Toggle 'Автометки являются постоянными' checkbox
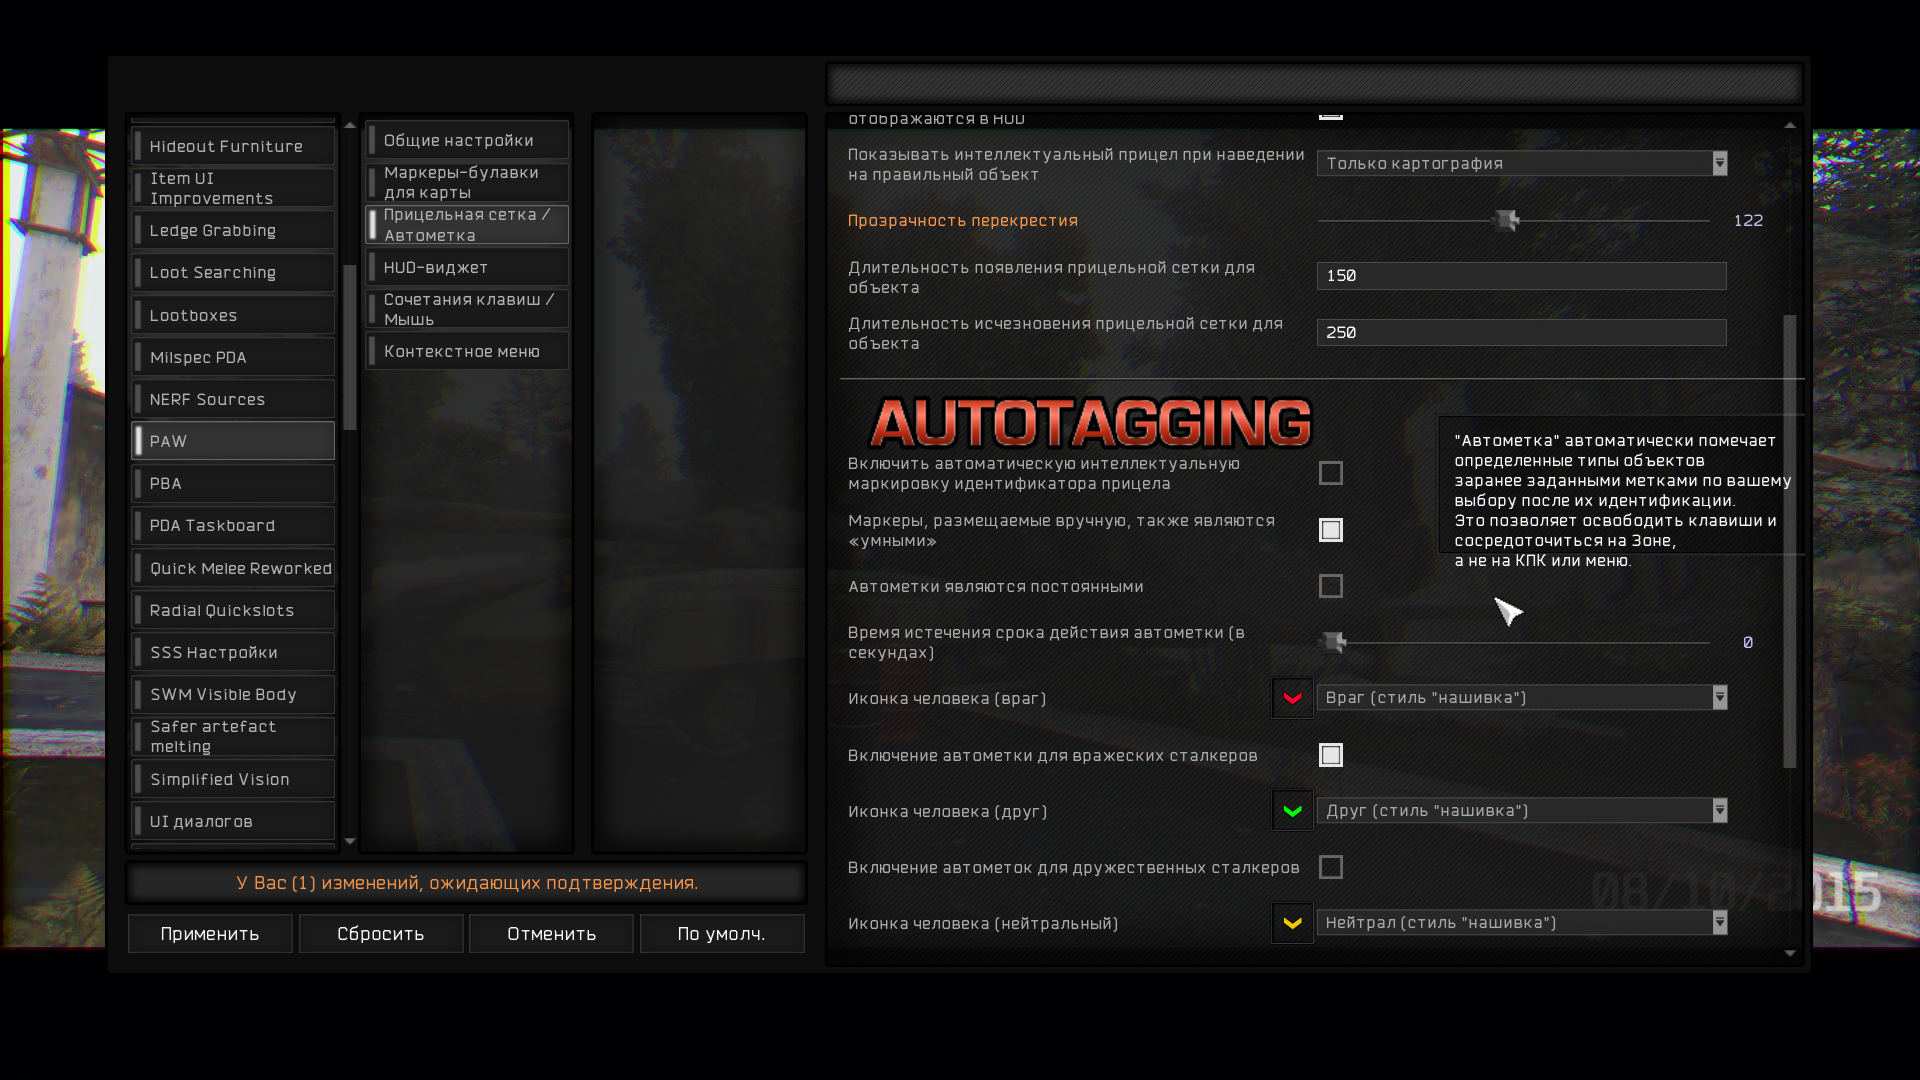This screenshot has width=1920, height=1080. click(x=1330, y=586)
